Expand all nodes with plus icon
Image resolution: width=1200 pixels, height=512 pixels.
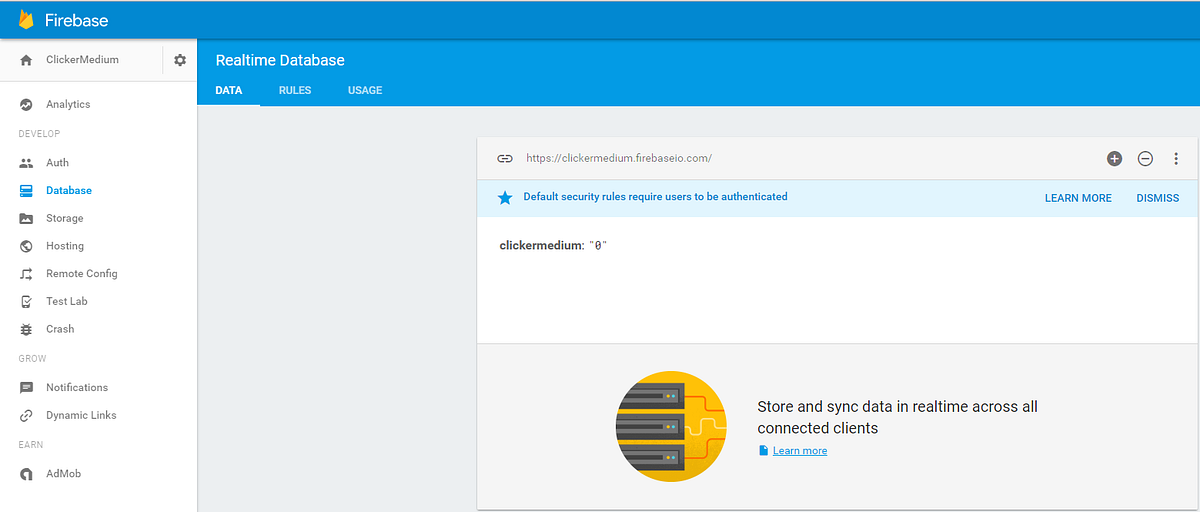tap(1115, 158)
